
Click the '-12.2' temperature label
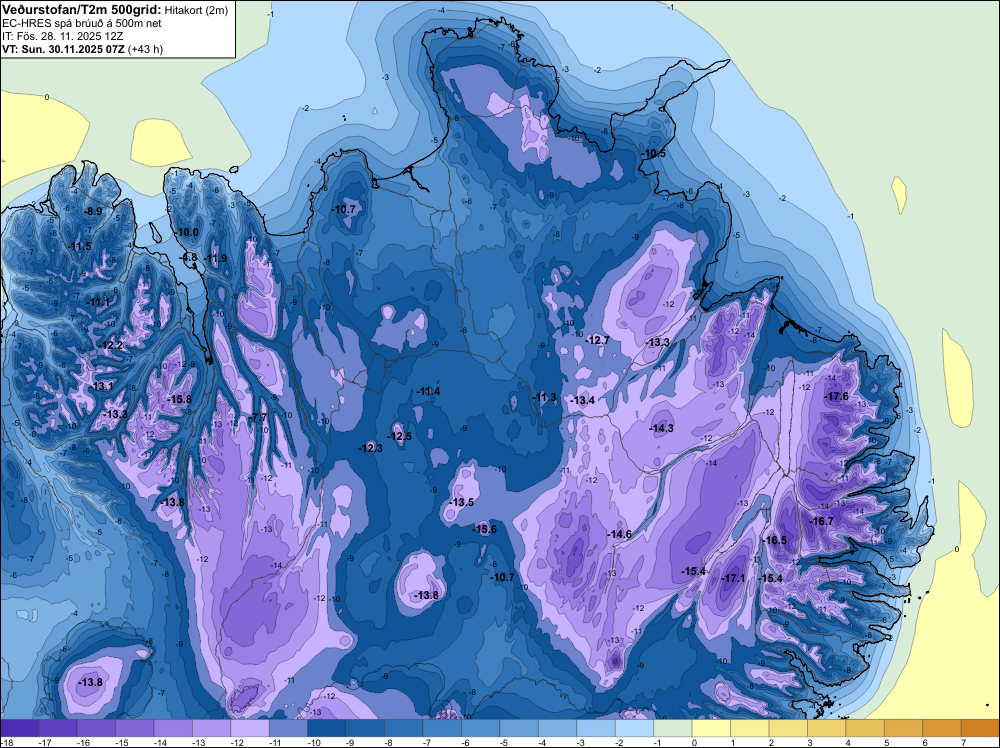pos(112,345)
